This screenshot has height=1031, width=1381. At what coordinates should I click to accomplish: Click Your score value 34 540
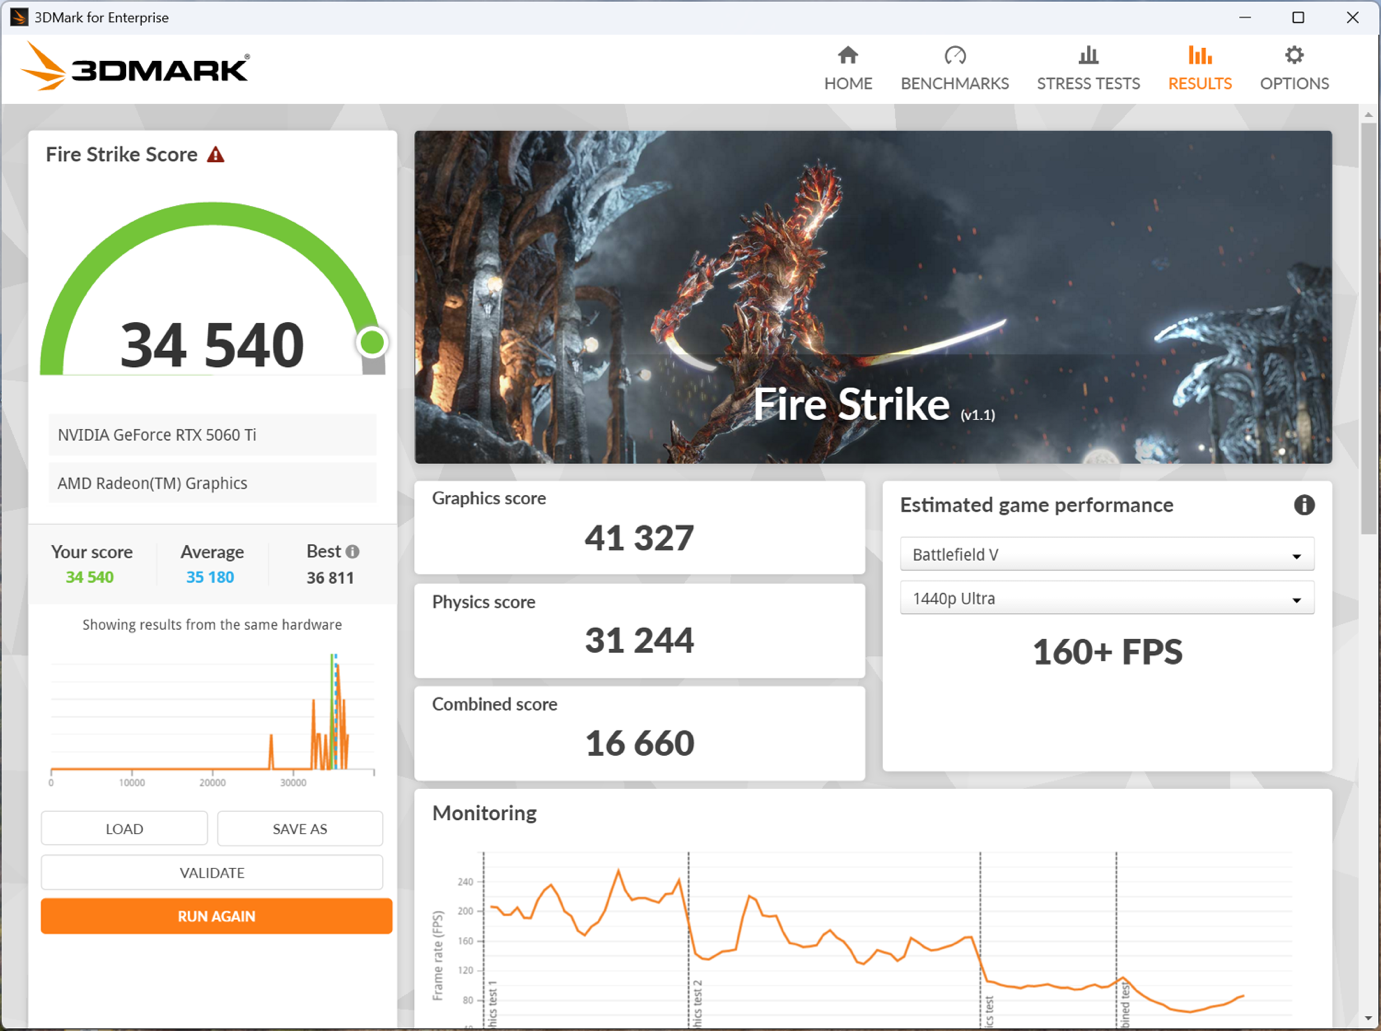pos(90,577)
